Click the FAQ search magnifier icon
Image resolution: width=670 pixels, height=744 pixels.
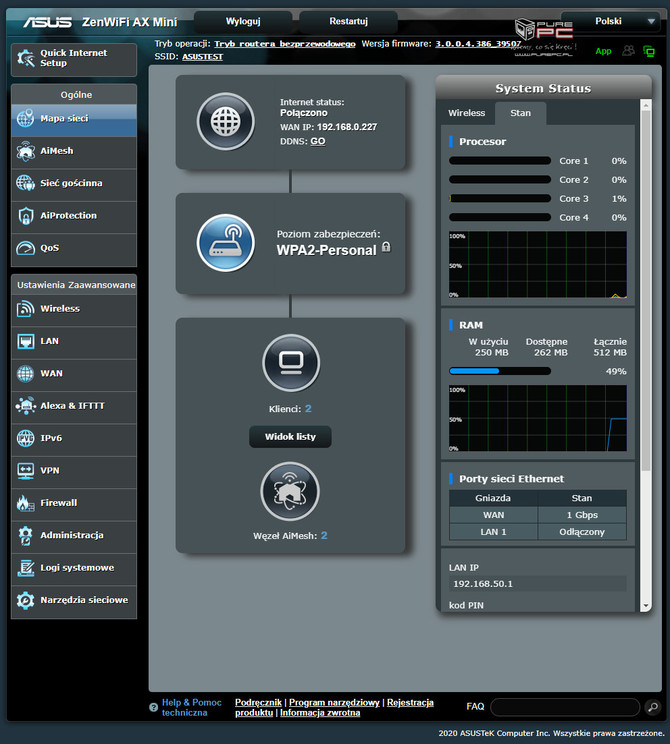(x=653, y=707)
